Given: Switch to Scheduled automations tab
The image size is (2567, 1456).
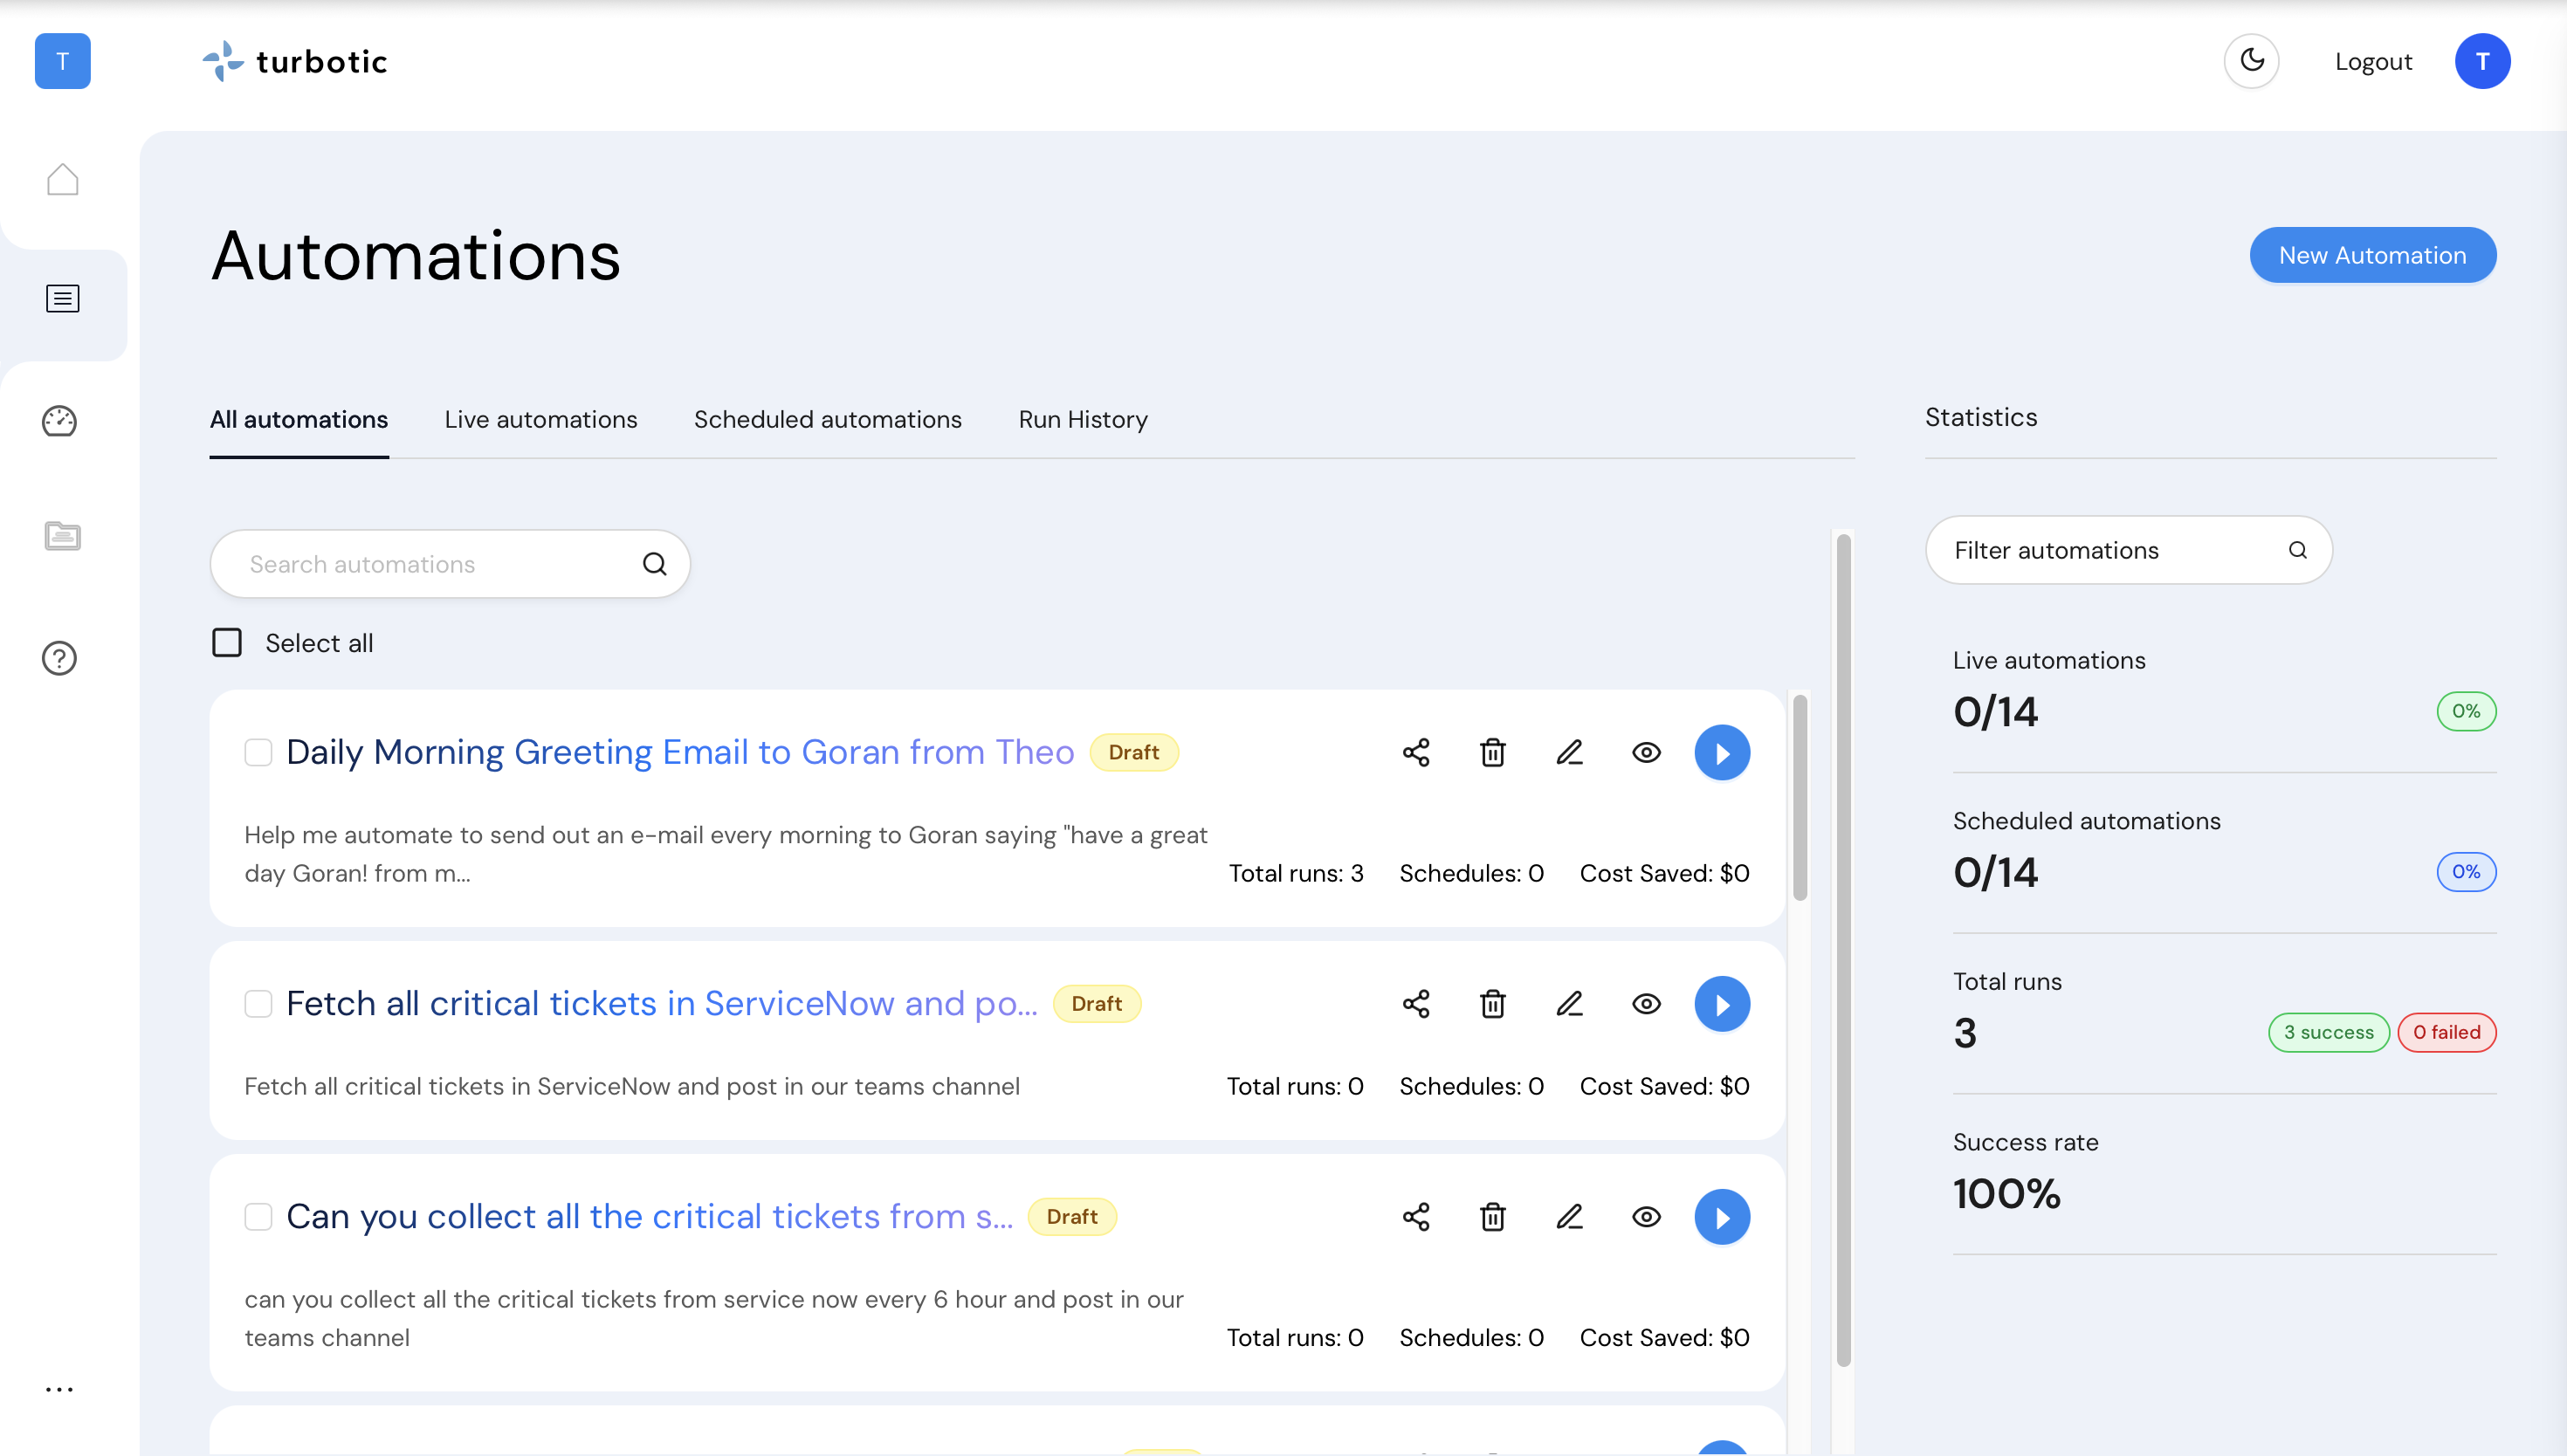Looking at the screenshot, I should pos(827,420).
